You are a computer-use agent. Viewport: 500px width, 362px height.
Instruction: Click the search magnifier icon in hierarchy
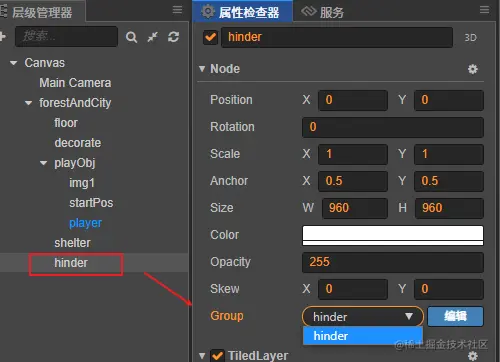tap(131, 37)
